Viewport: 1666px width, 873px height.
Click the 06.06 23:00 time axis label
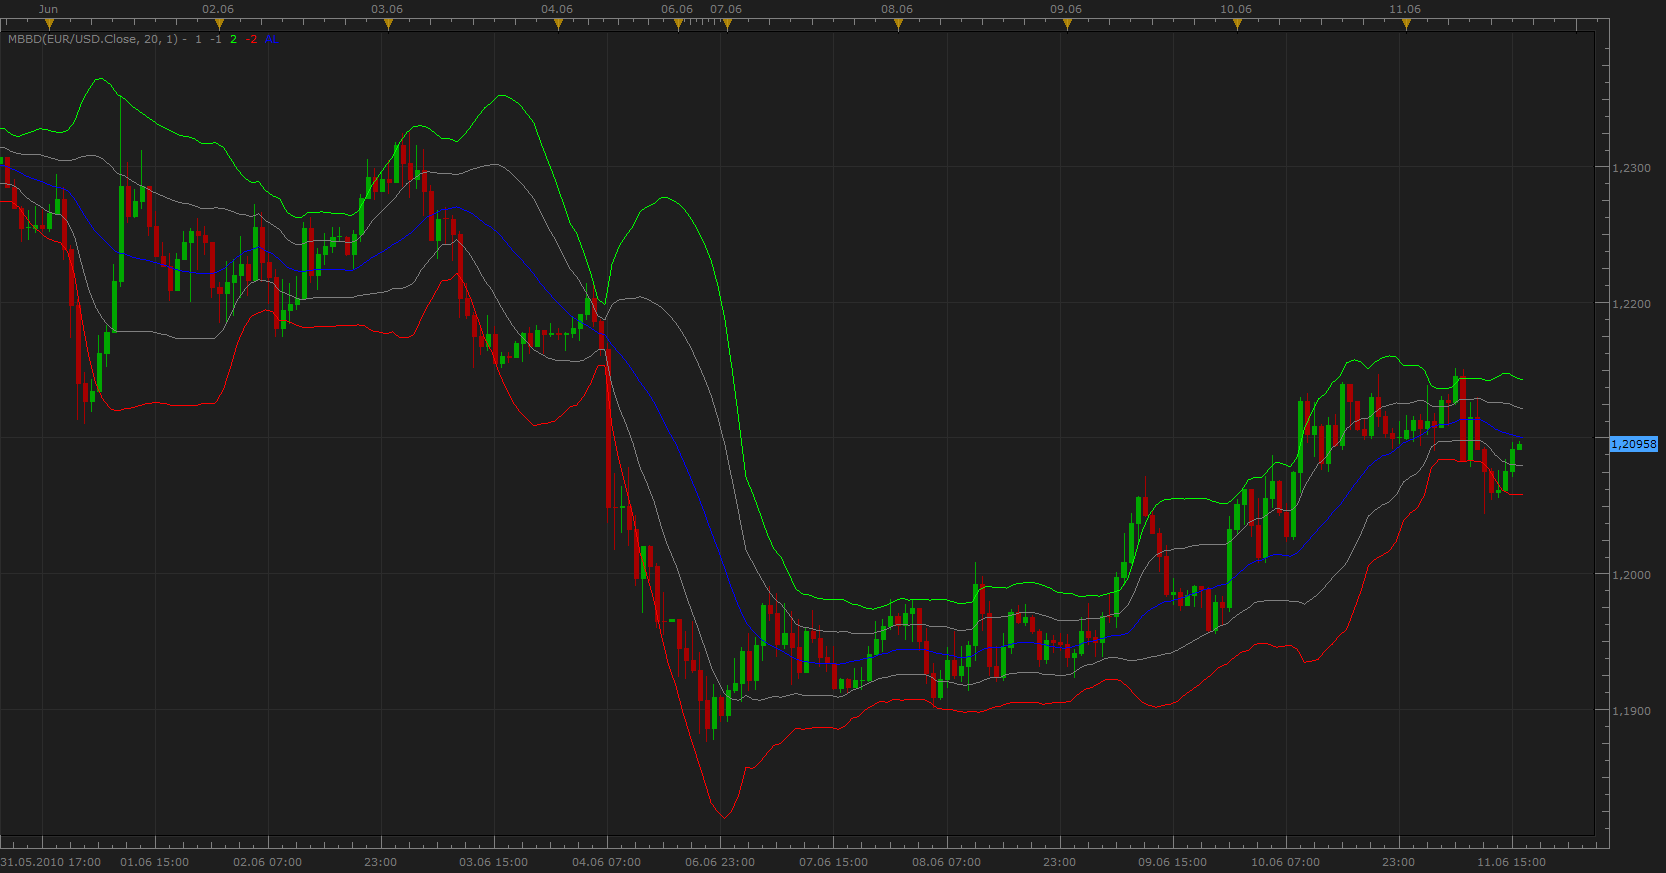720,862
